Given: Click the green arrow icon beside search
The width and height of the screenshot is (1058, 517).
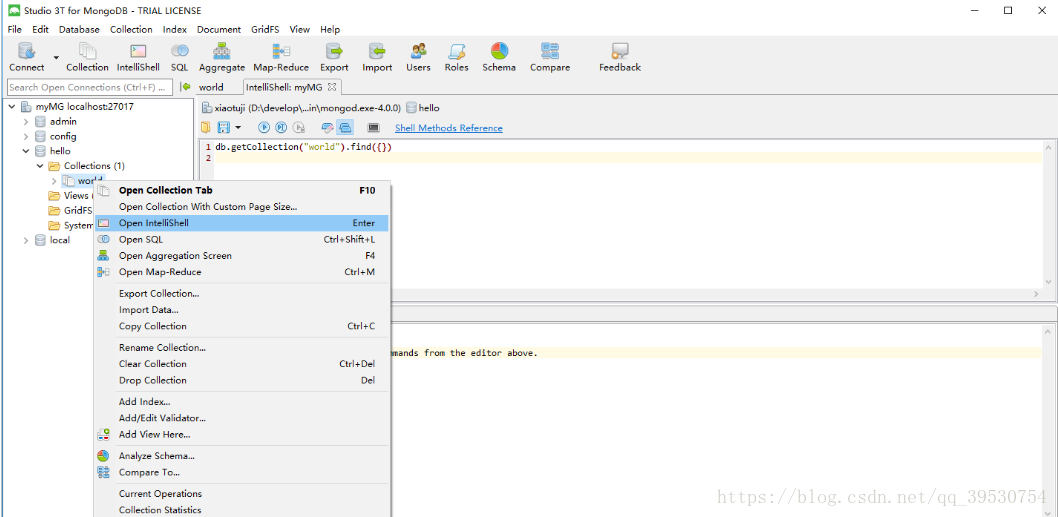Looking at the screenshot, I should (186, 87).
